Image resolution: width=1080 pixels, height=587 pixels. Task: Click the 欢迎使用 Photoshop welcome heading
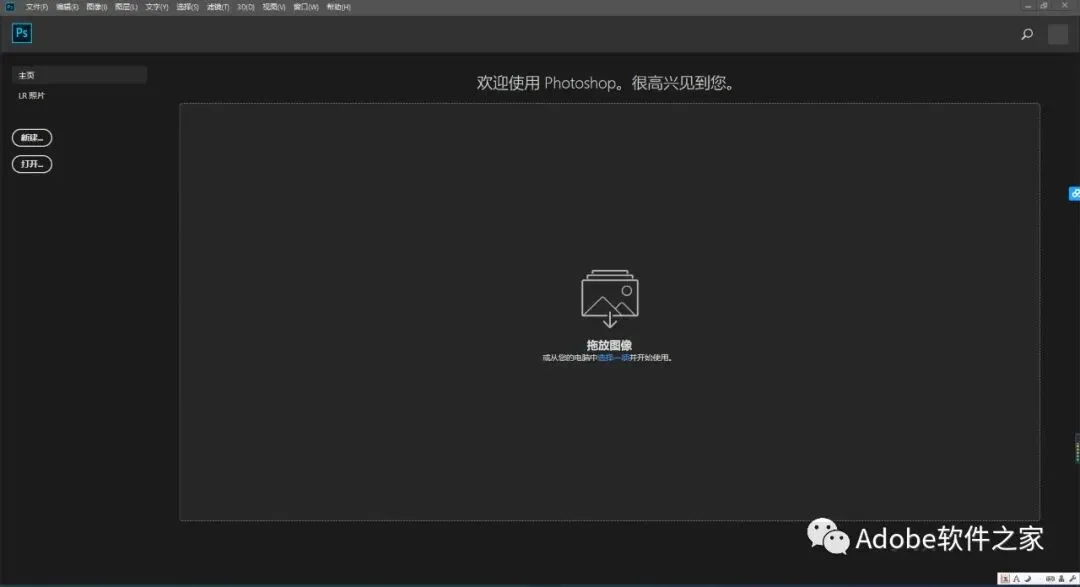[605, 83]
